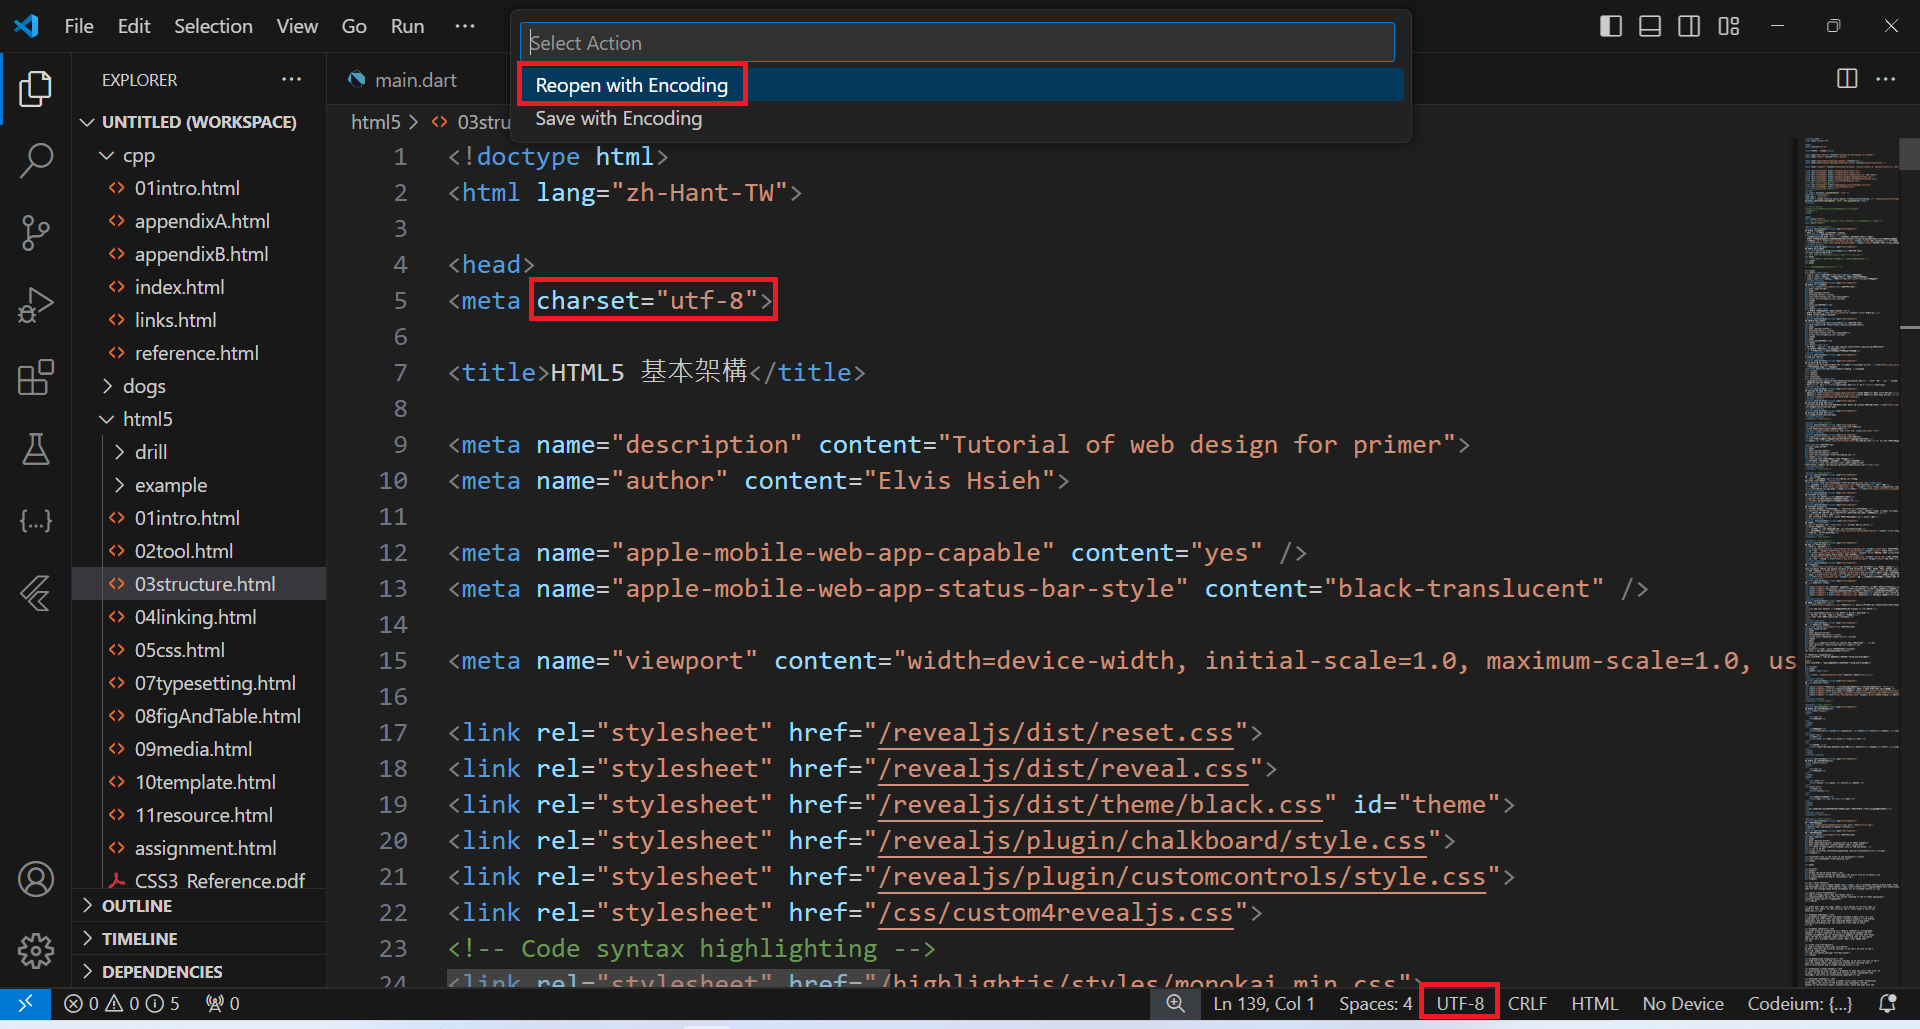
Task: Open the Manage settings gear
Action: 36,951
